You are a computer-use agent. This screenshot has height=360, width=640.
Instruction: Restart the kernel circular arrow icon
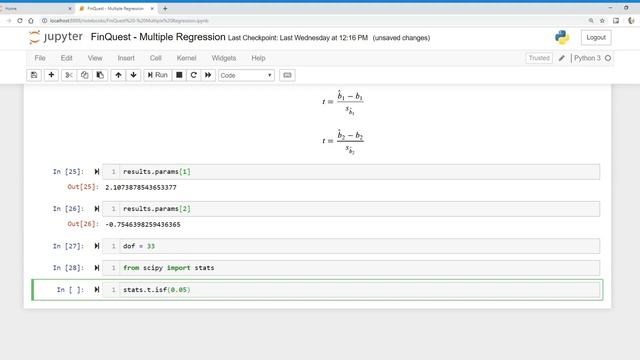tap(193, 75)
